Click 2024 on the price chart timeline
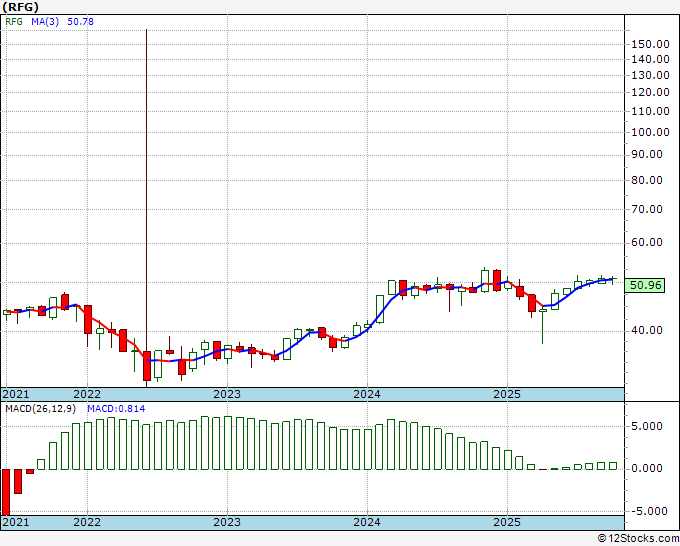680x546 pixels. (x=367, y=394)
